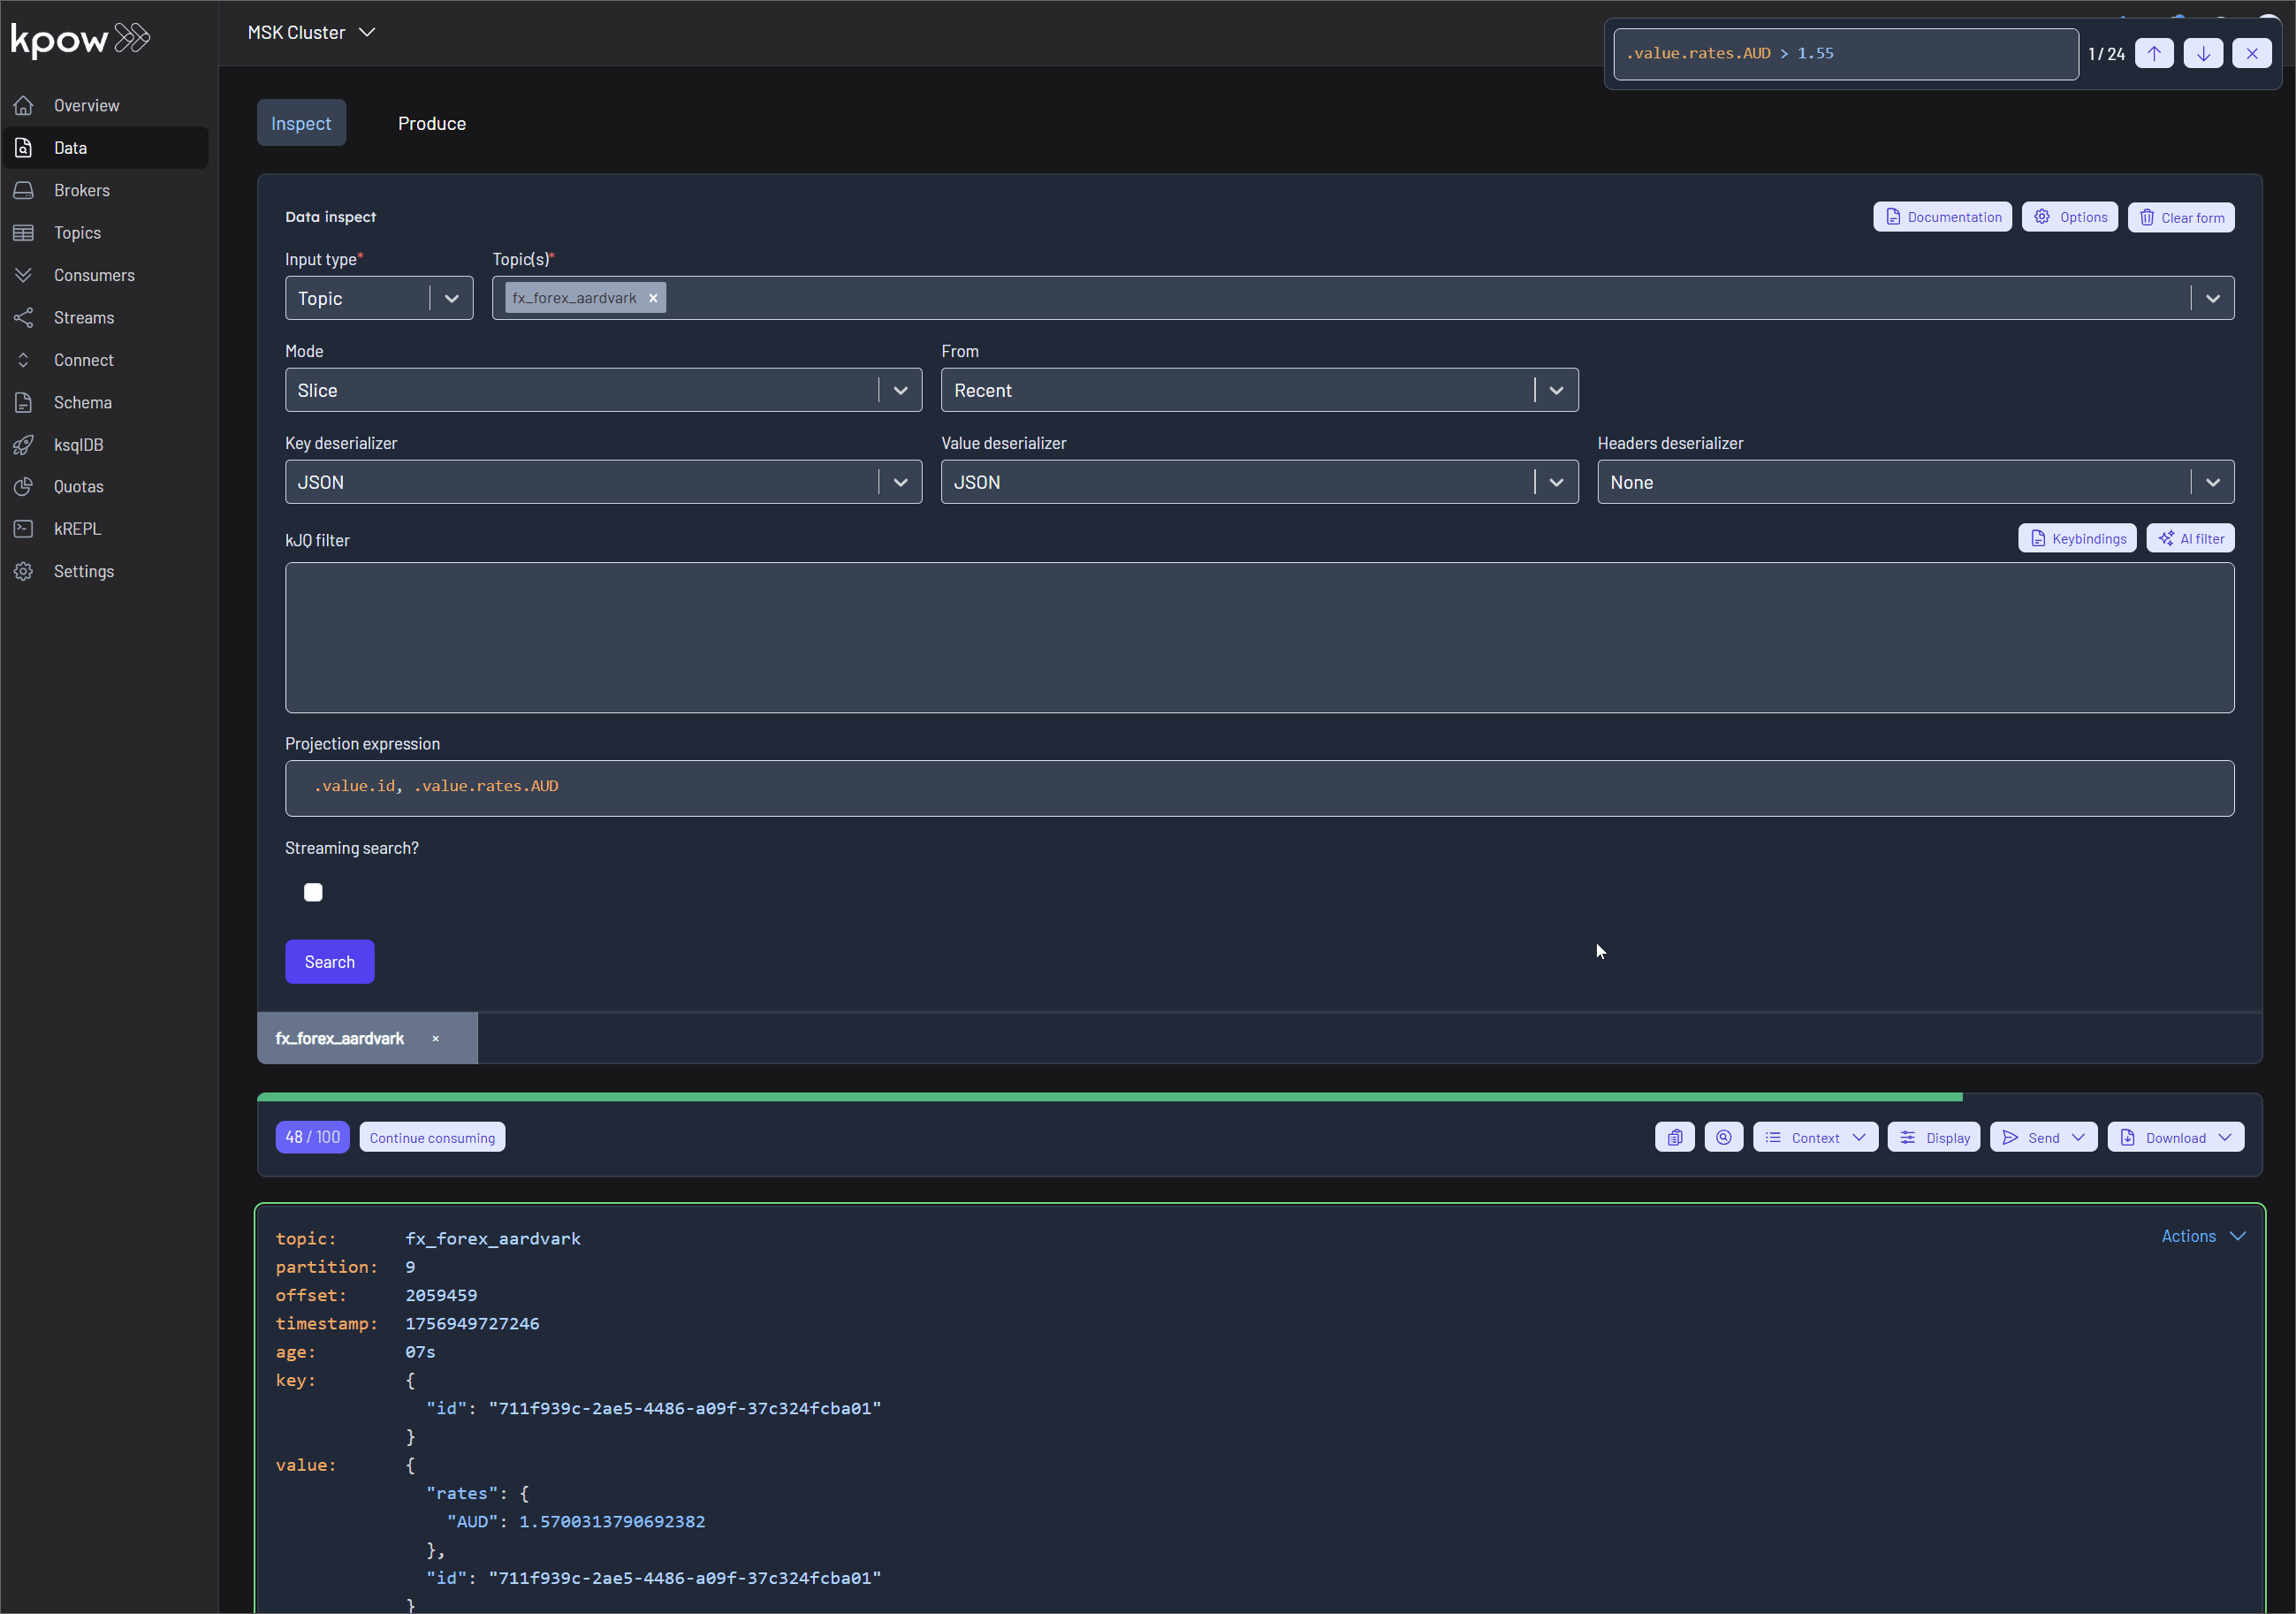The height and width of the screenshot is (1614, 2296).
Task: Click the copy results icon
Action: pos(1675,1137)
